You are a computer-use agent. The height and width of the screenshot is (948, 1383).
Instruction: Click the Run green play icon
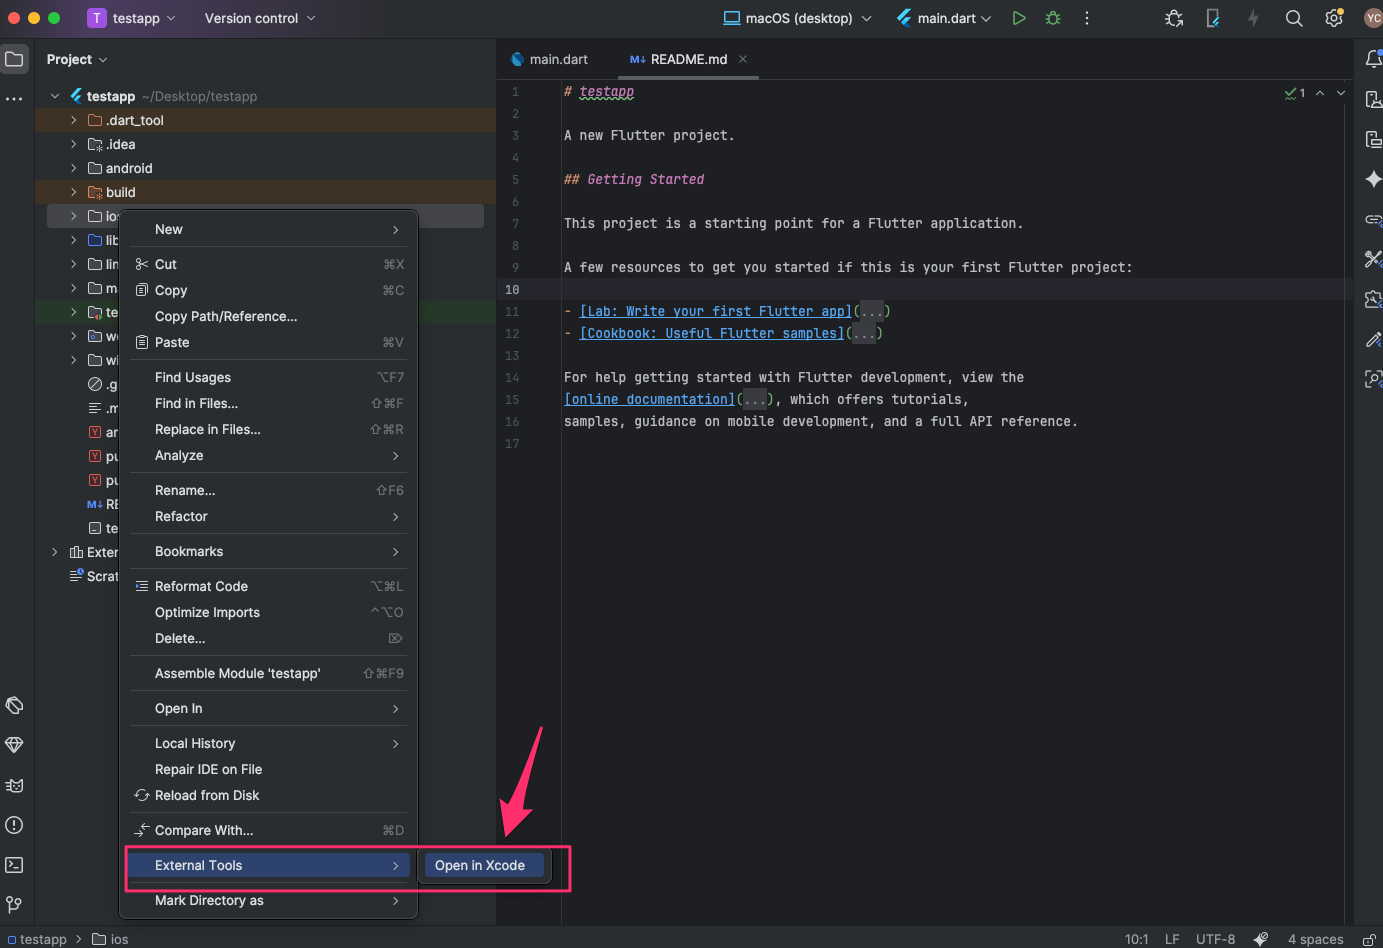[1018, 18]
